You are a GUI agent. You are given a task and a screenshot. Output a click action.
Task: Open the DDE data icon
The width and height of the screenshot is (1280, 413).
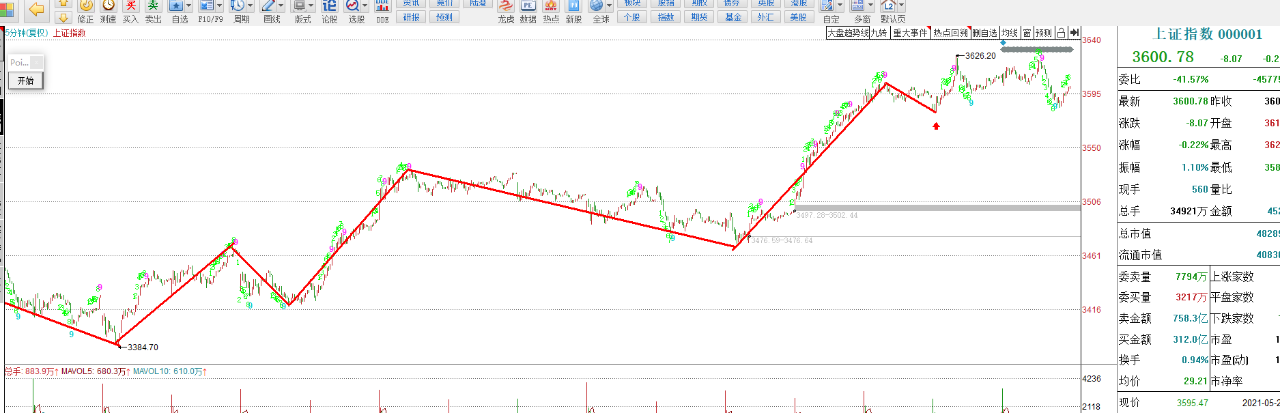pos(382,6)
